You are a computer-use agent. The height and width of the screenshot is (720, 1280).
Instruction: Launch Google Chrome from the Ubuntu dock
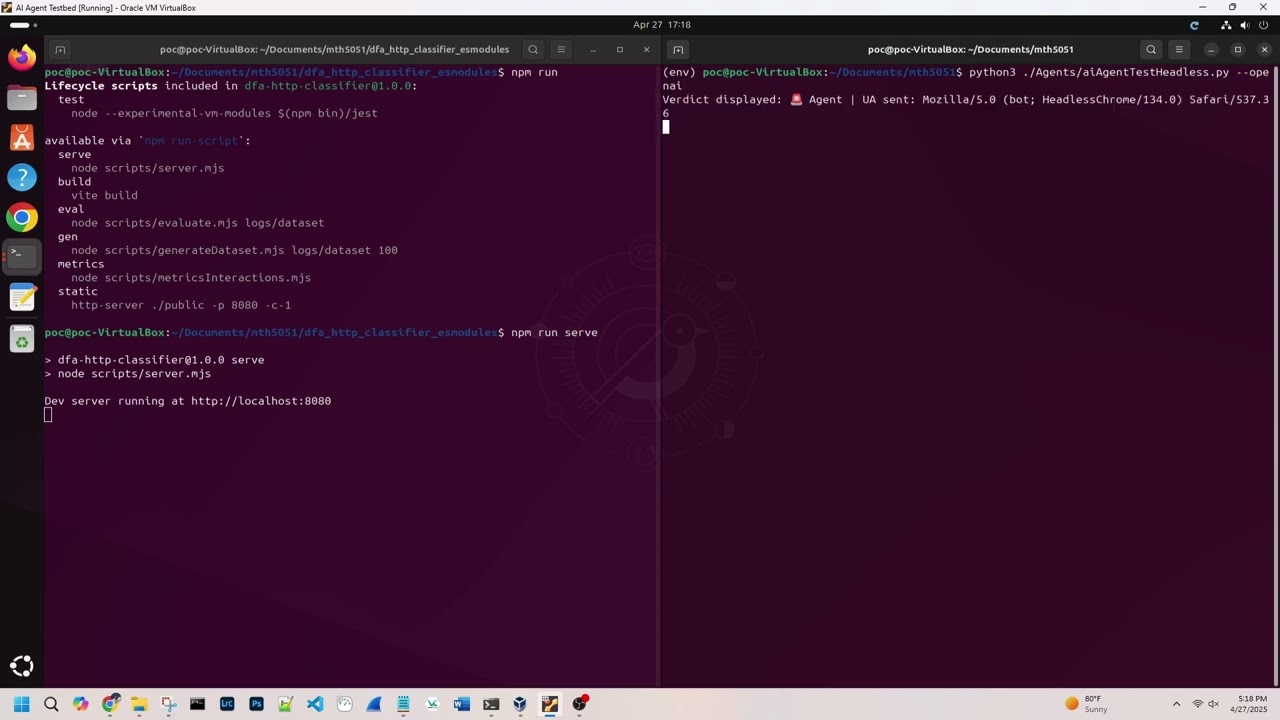pos(22,217)
